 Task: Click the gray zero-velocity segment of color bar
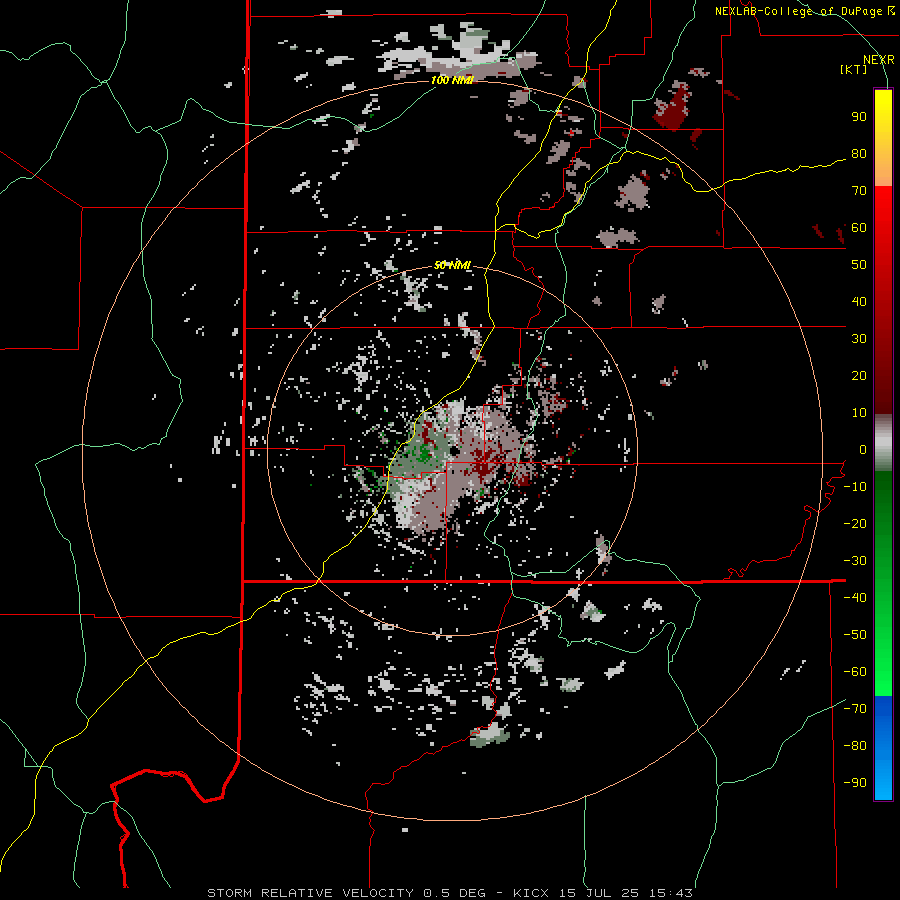(x=883, y=443)
